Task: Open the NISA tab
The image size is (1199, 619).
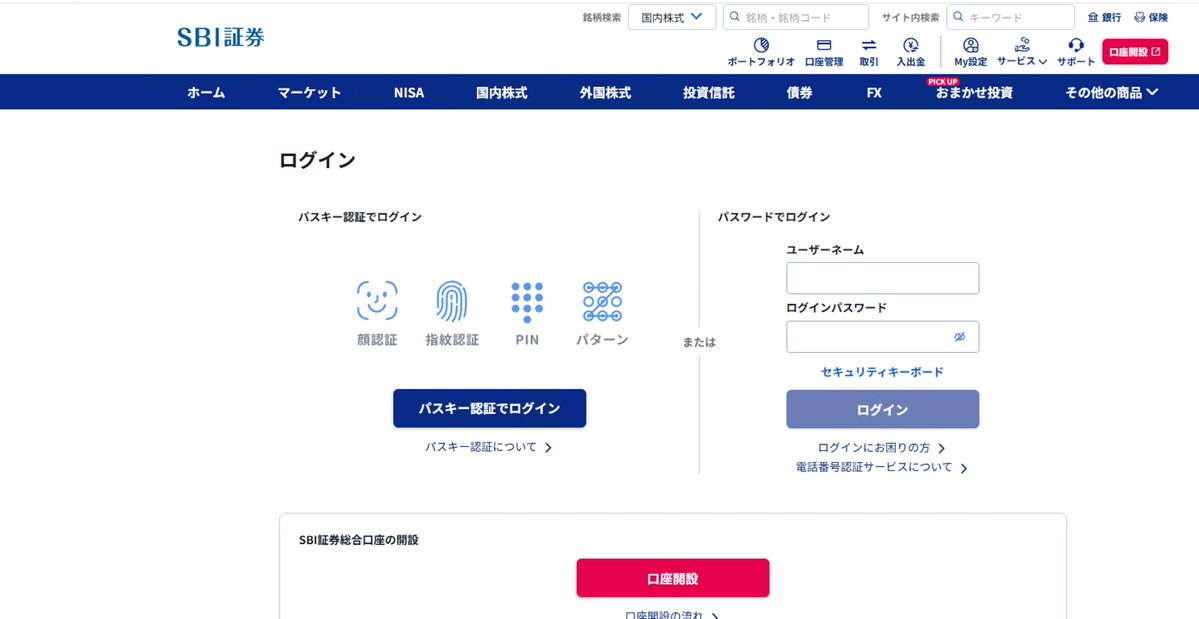Action: point(409,92)
